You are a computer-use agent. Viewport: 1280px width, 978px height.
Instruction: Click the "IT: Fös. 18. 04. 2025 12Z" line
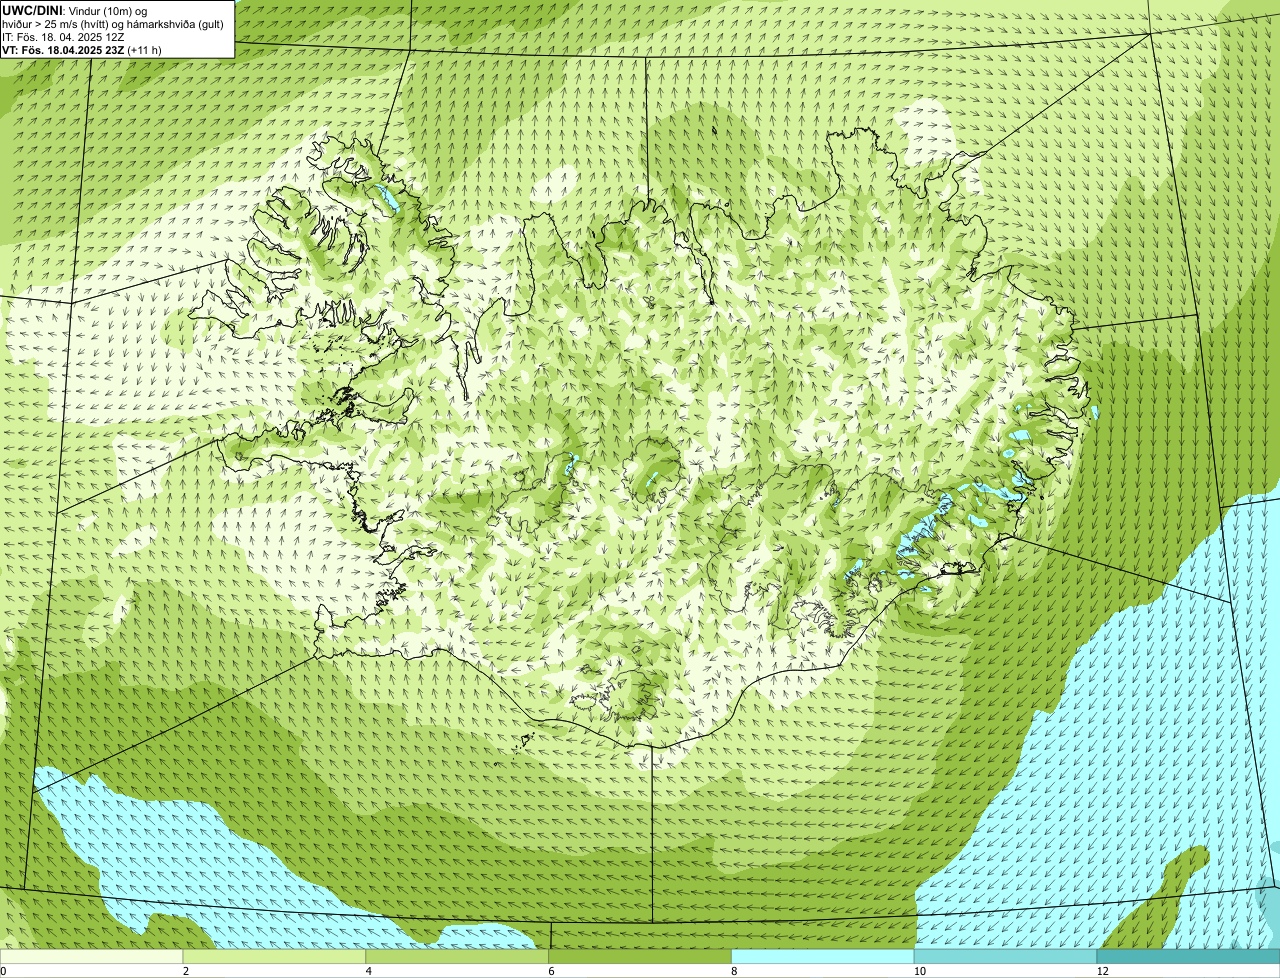(x=63, y=36)
